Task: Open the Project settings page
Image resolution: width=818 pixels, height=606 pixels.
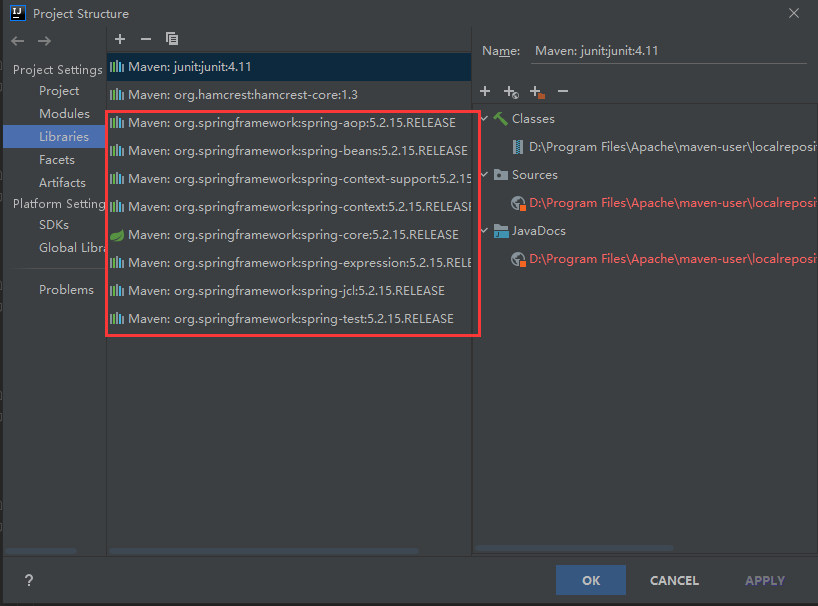Action: [x=59, y=91]
